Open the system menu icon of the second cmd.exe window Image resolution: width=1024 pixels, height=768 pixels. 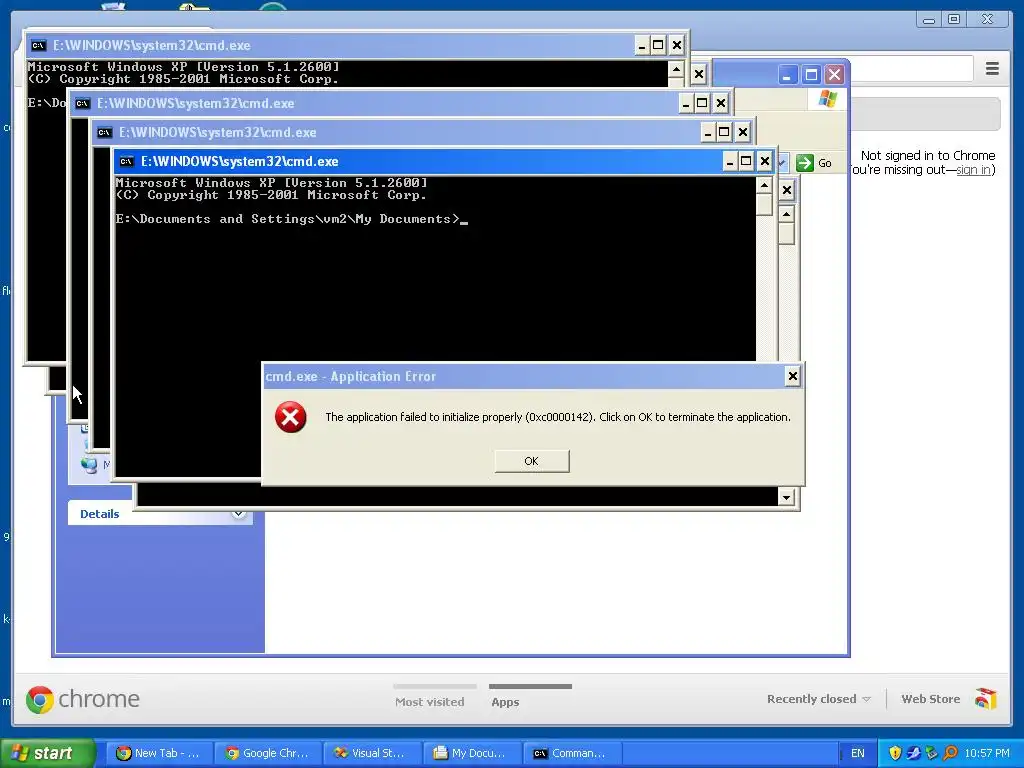click(x=104, y=133)
